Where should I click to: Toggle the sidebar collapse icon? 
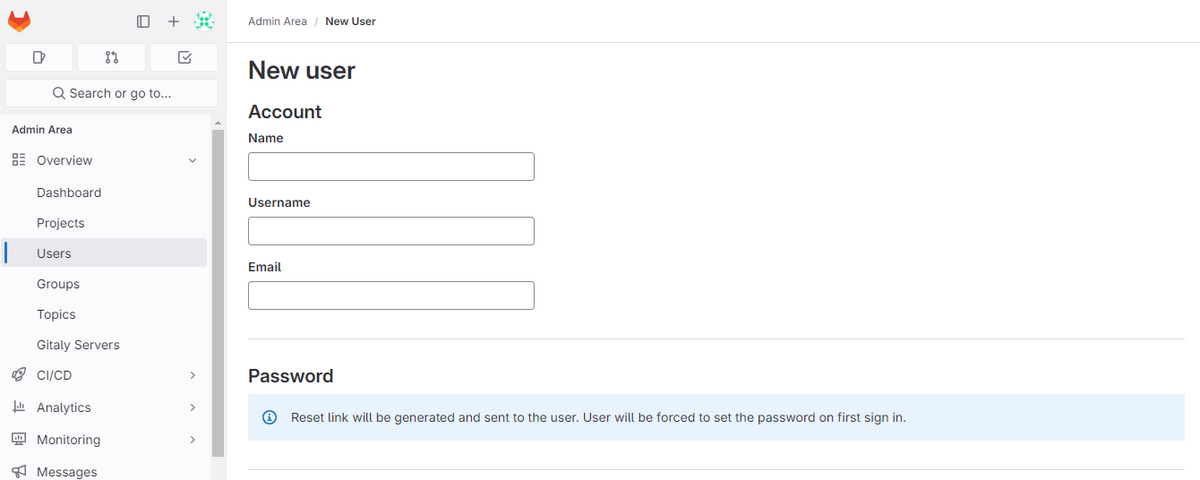[x=143, y=21]
